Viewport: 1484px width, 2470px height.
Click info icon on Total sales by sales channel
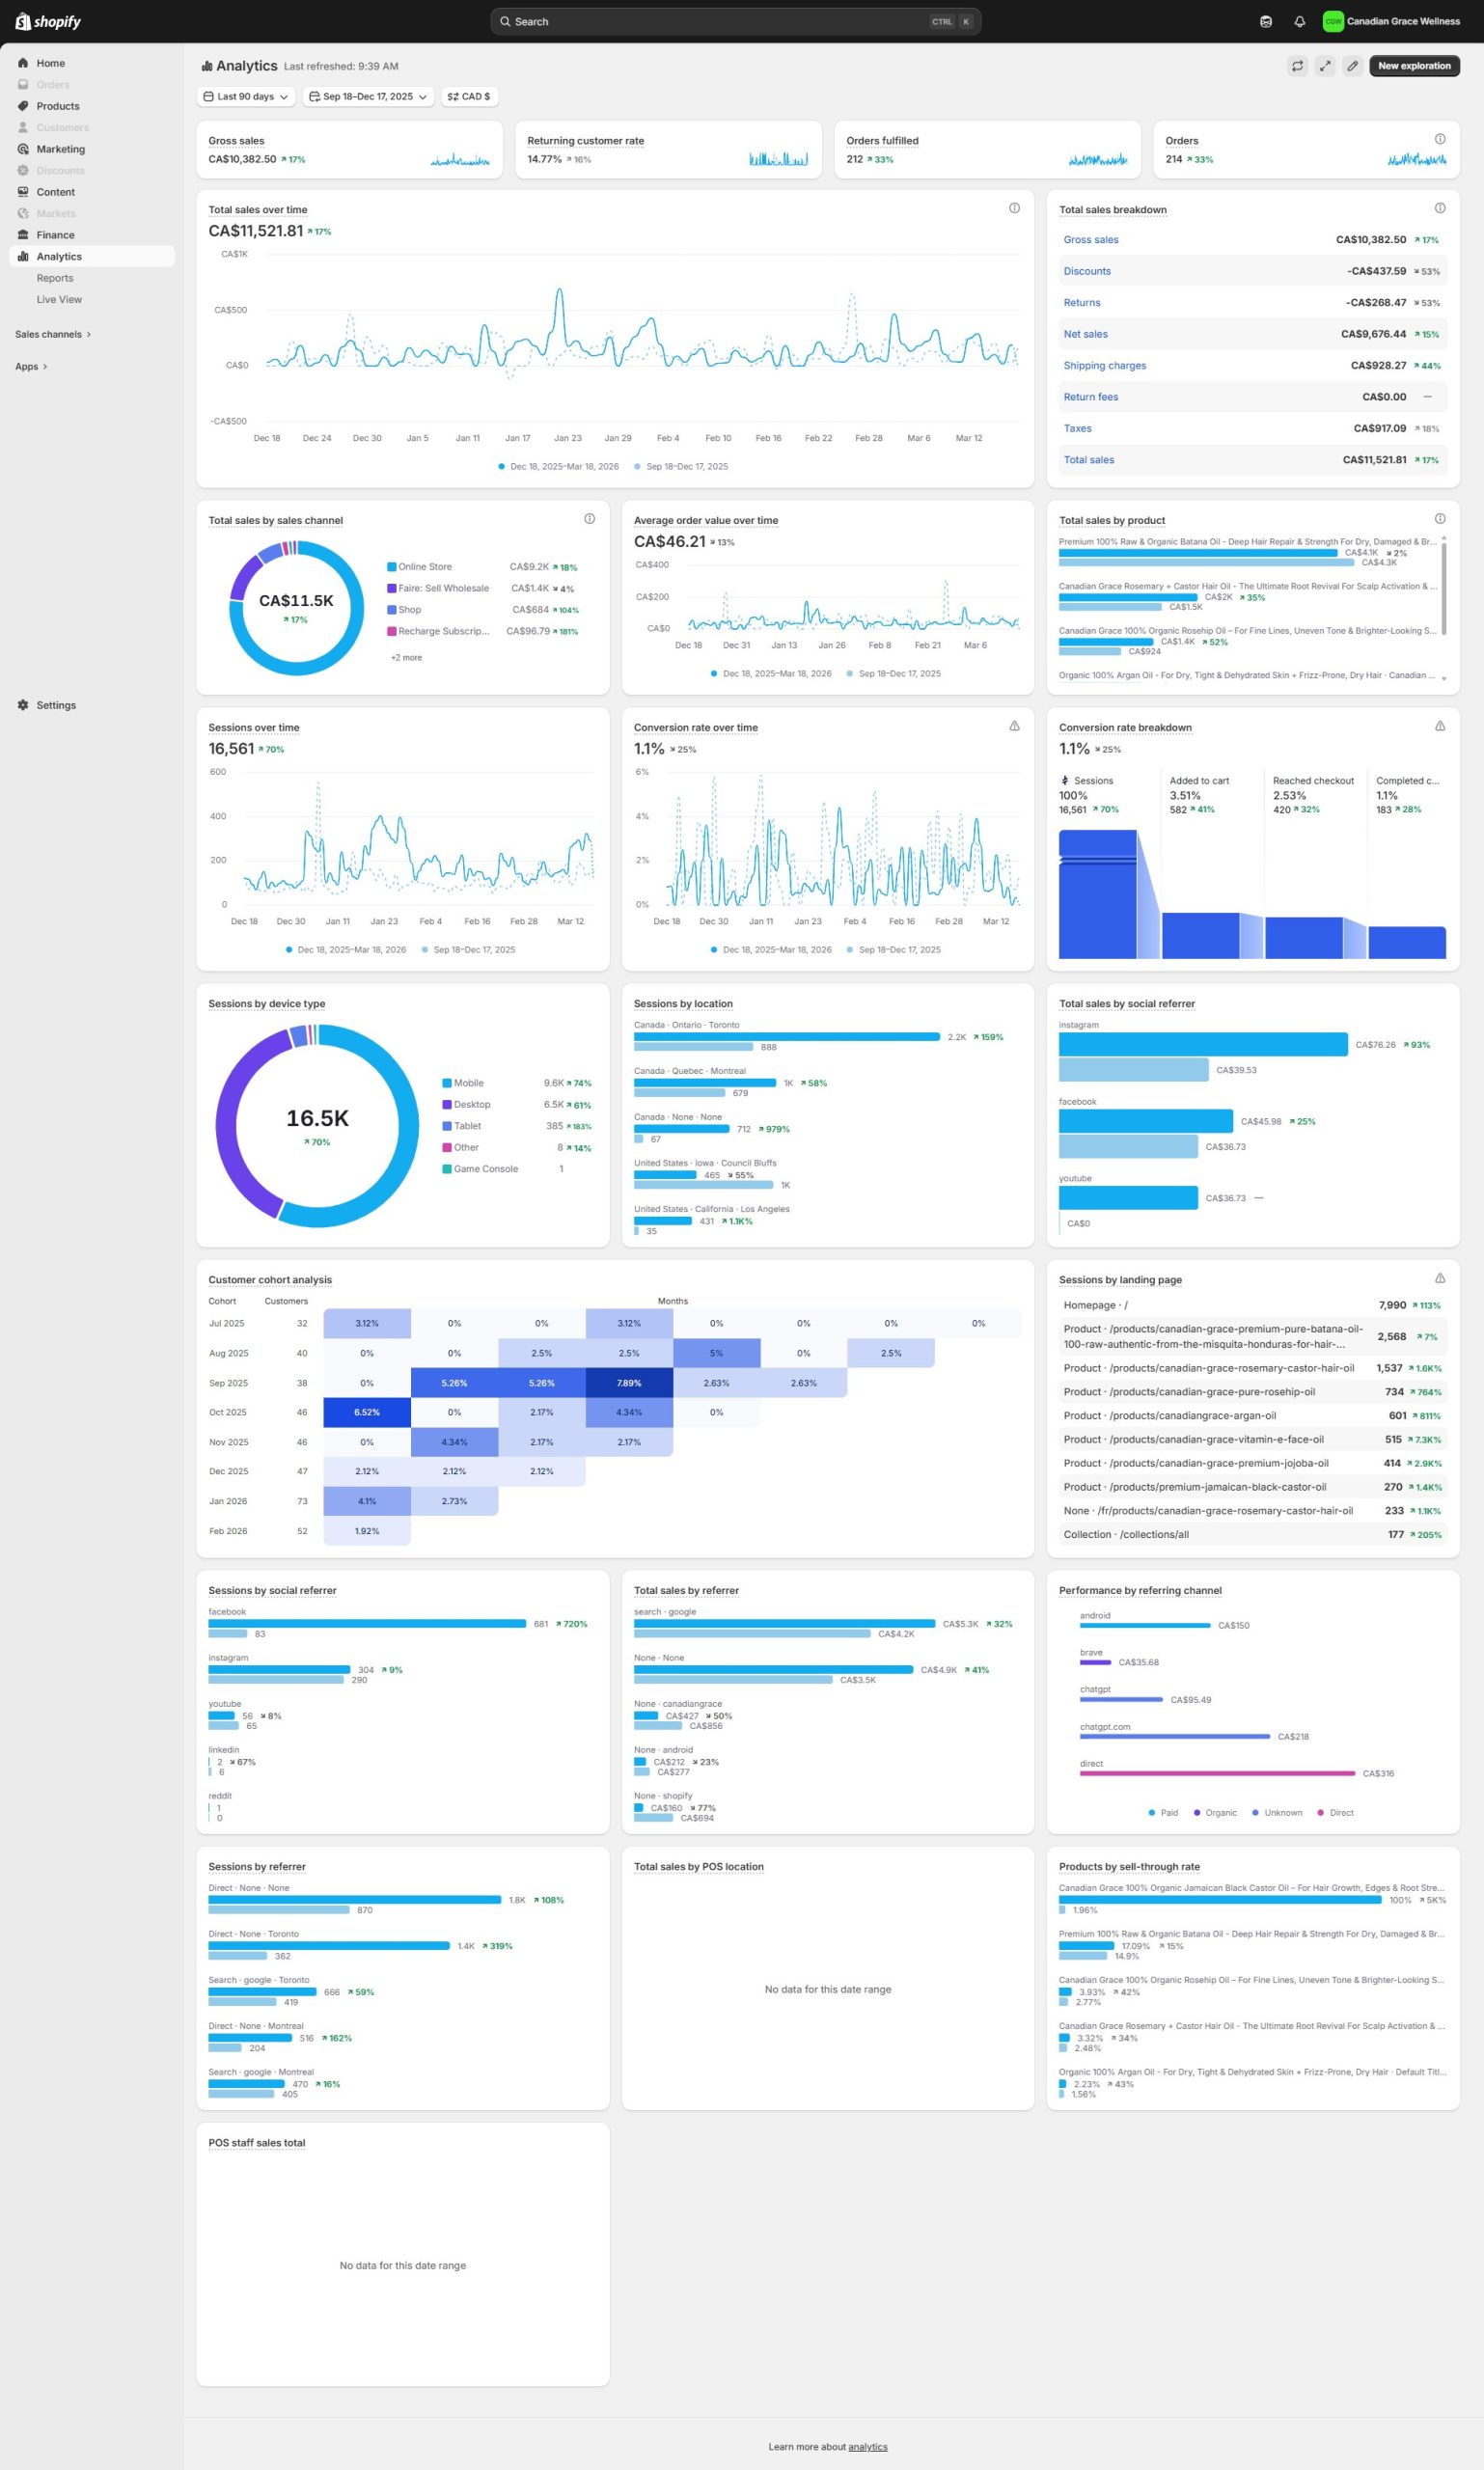pos(589,518)
